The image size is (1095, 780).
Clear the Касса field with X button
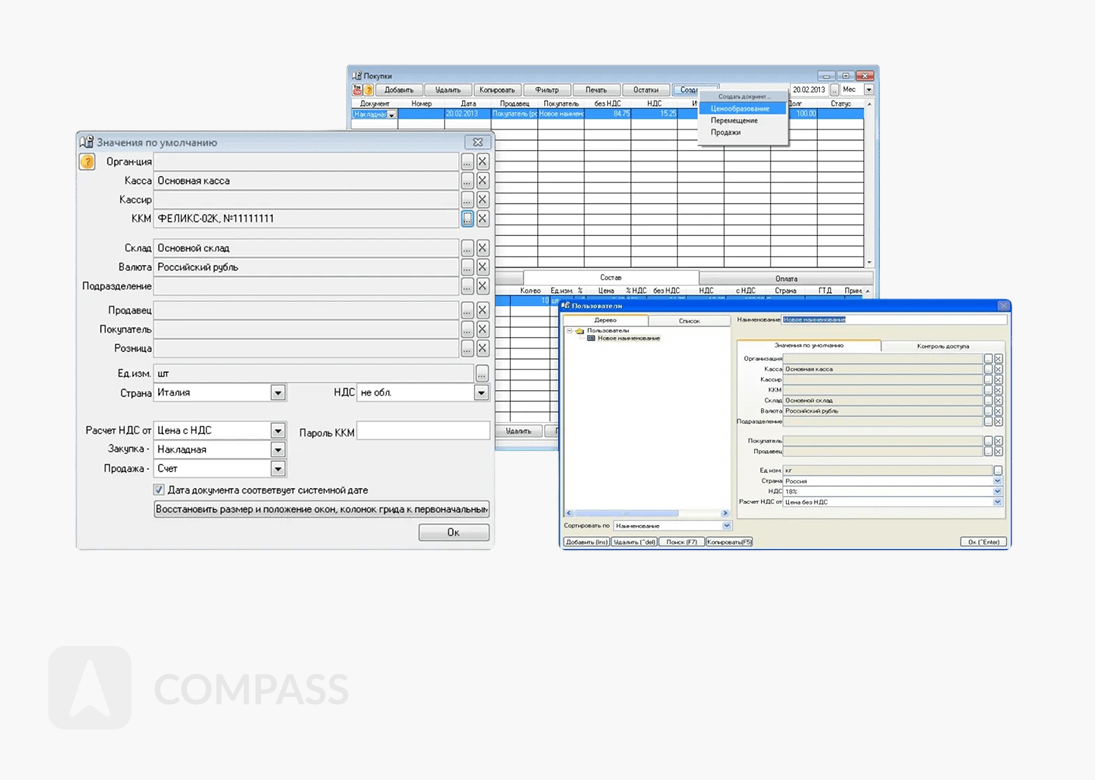(482, 181)
